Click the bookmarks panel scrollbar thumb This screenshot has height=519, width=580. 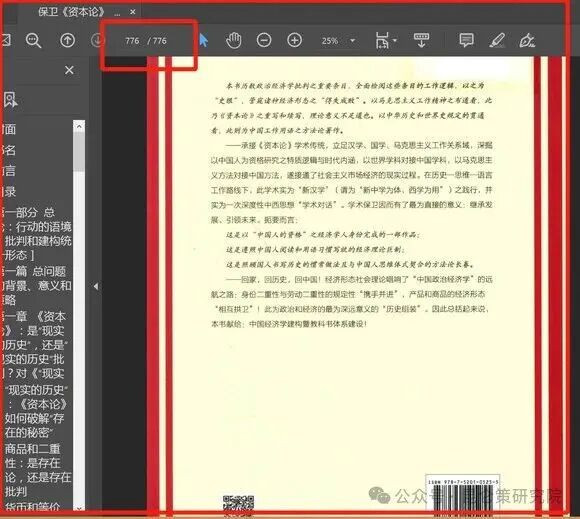click(x=78, y=152)
